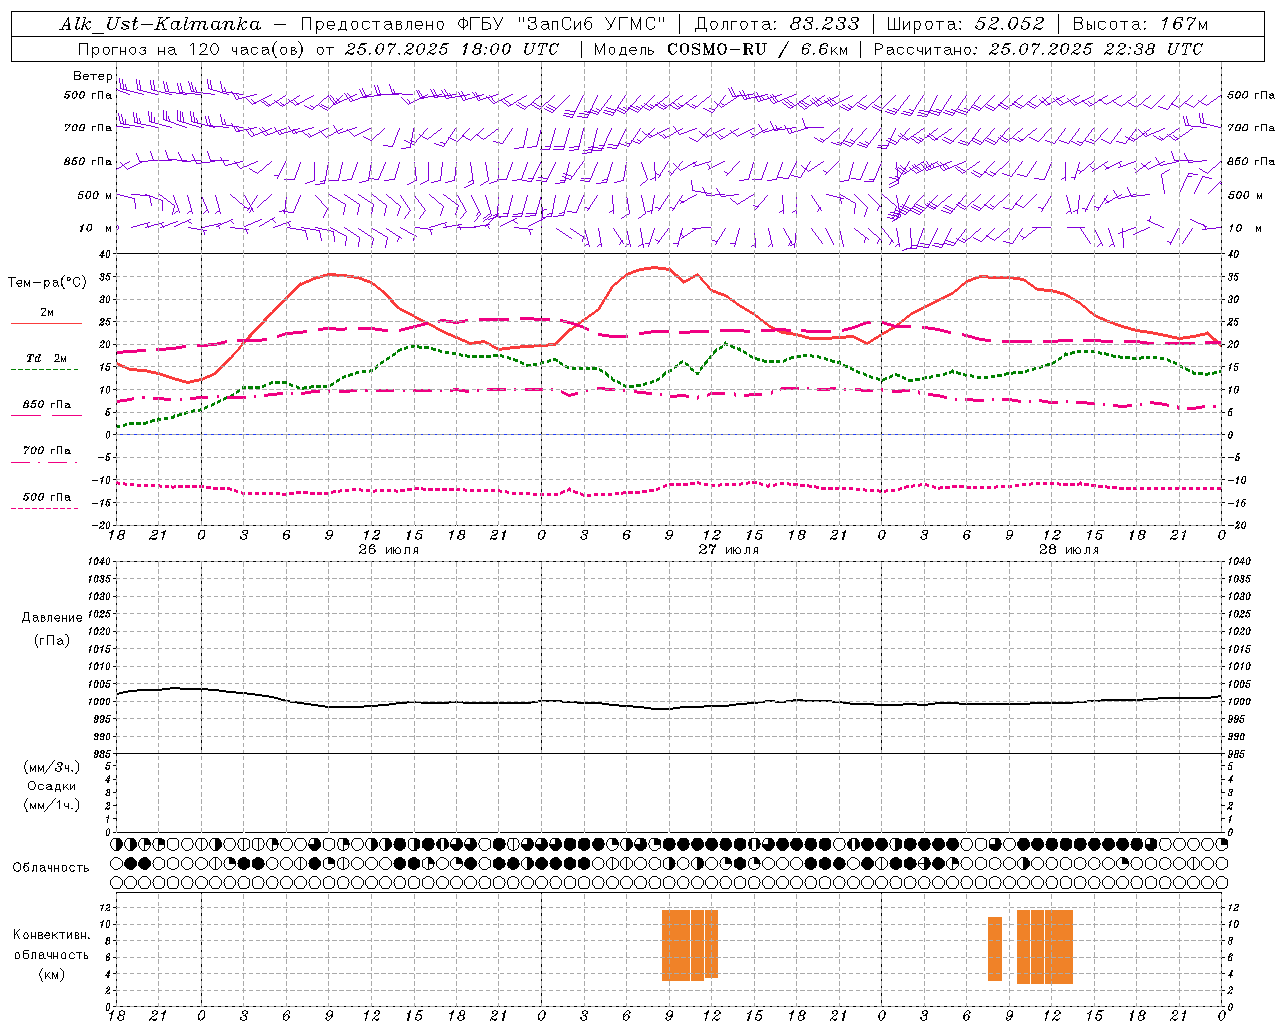1280x1024 pixels.
Task: Click the (мм/3ч.) precipitation unit label
Action: (x=52, y=767)
